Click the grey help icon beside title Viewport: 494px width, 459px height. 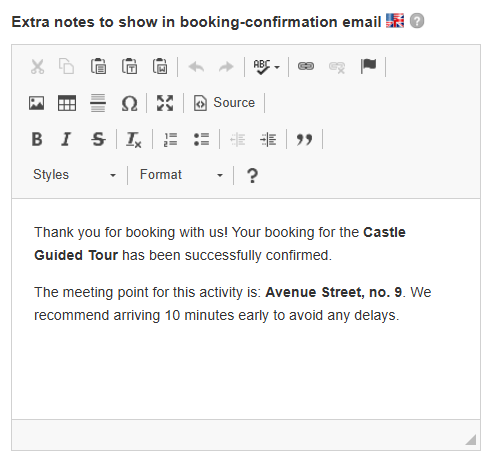pyautogui.click(x=417, y=21)
